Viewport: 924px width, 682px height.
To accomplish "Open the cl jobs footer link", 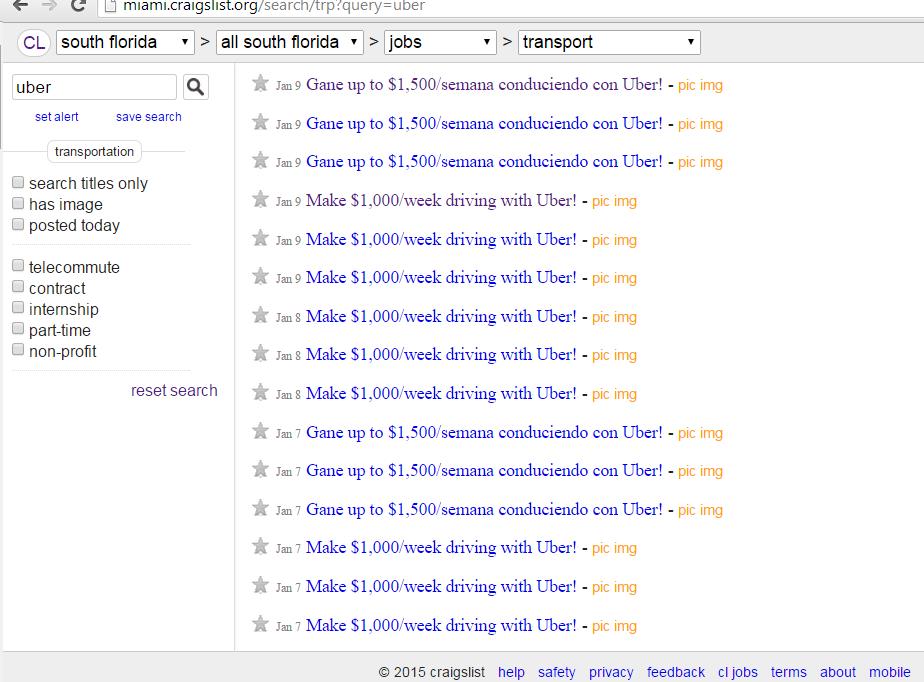I will tap(737, 672).
